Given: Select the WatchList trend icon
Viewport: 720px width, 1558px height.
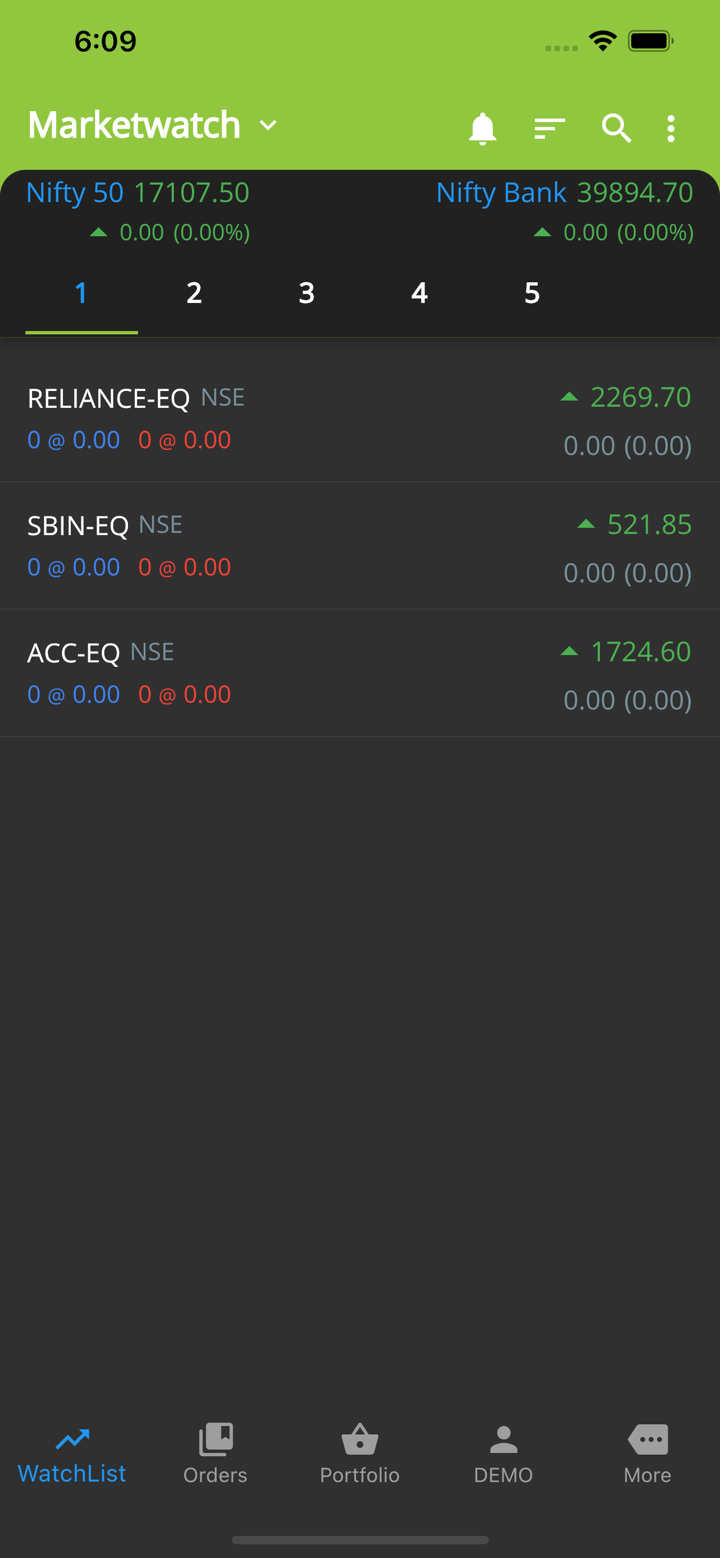Looking at the screenshot, I should tap(72, 1440).
